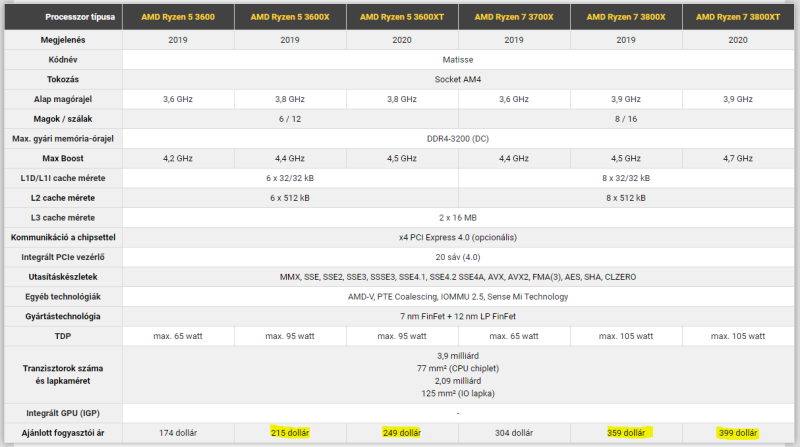Click the Utasításkészletek row label
Screen dimensions: 800x447
tap(63, 277)
